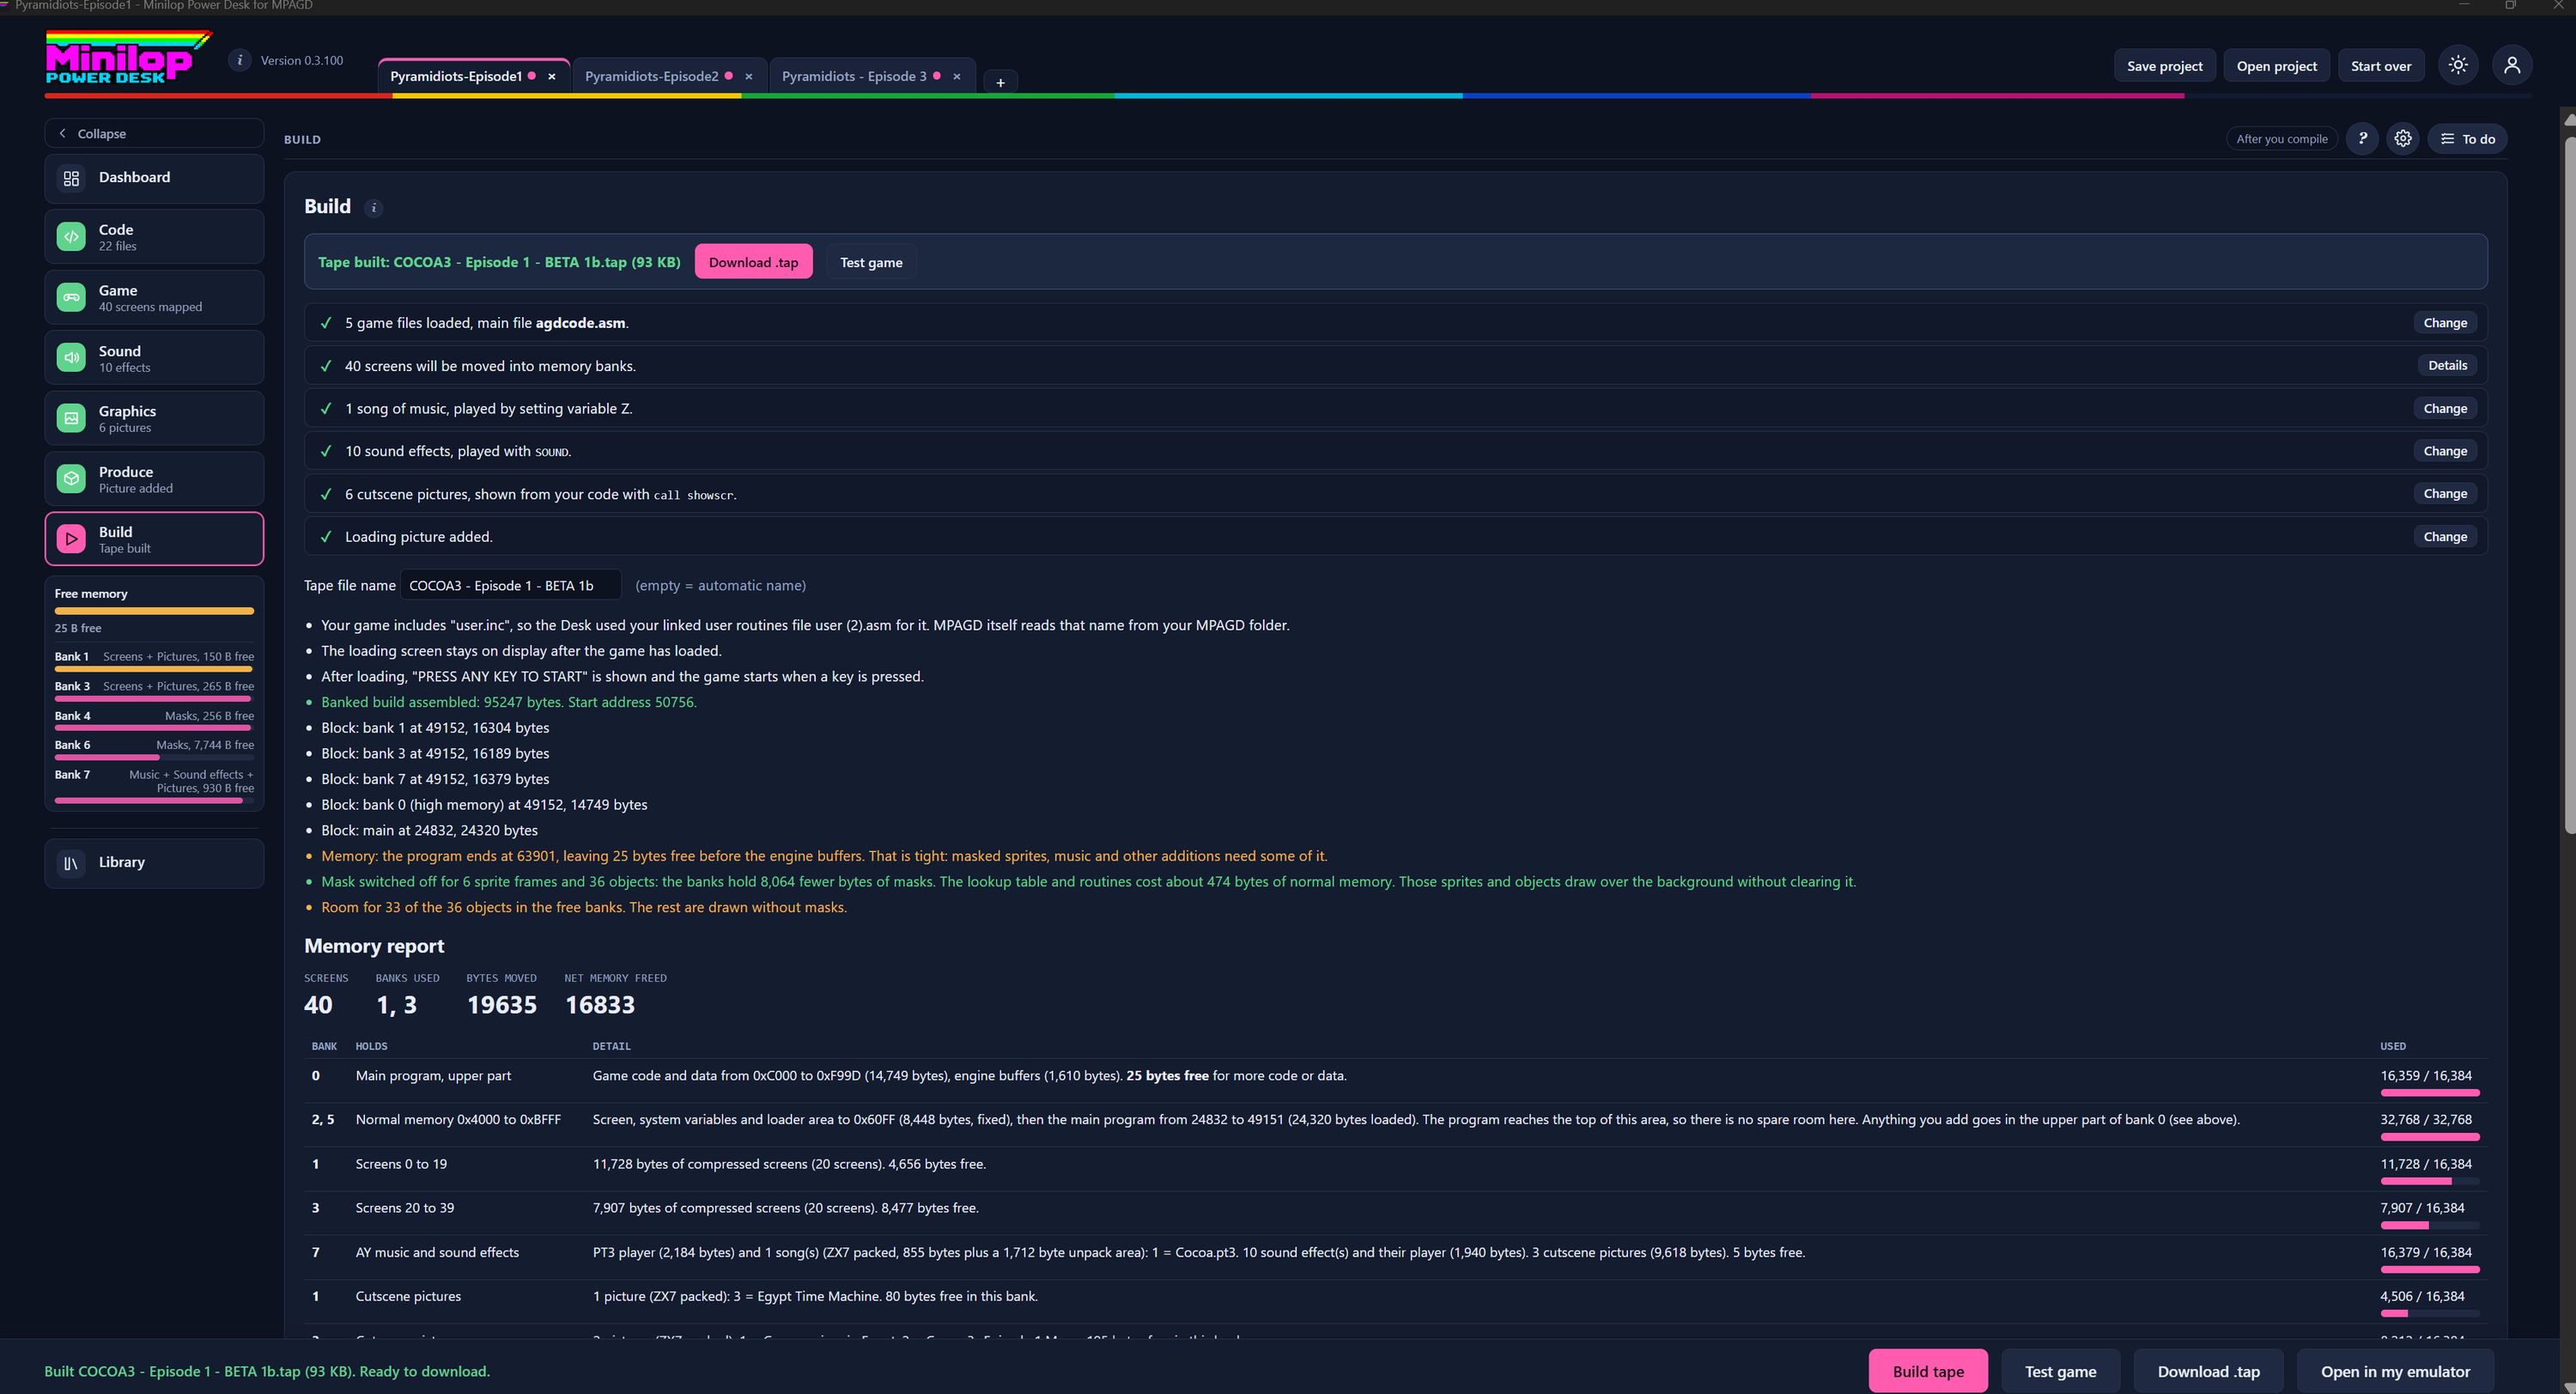Screen dimensions: 2576x1394
Task: Click the version info icon
Action: [239, 60]
